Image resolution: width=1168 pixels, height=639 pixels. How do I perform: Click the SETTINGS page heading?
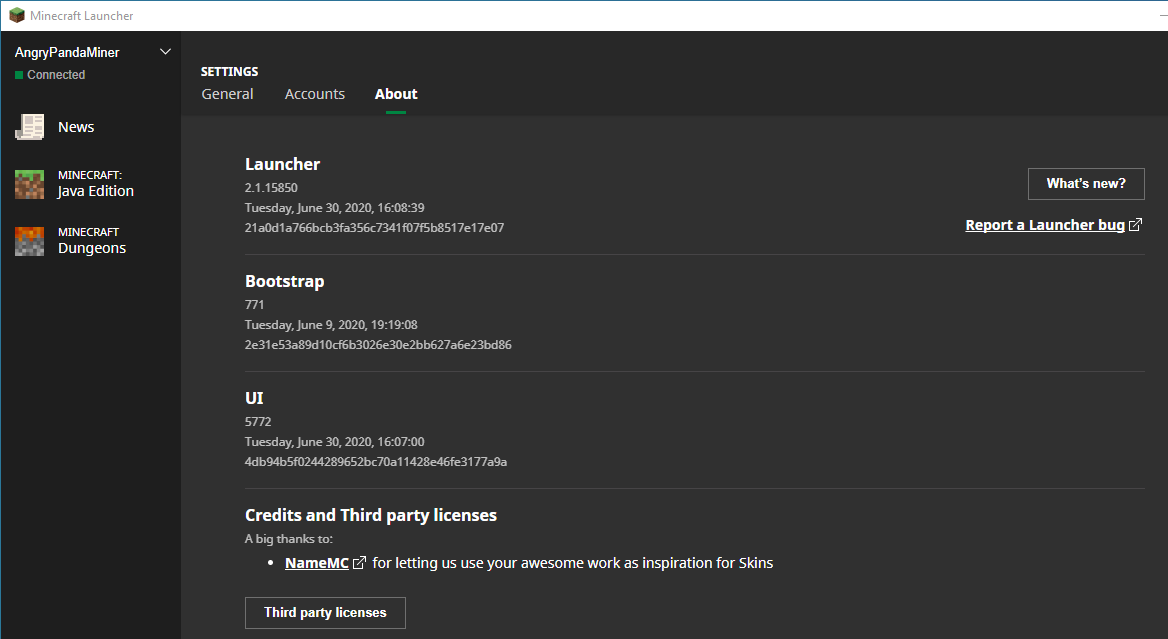229,71
